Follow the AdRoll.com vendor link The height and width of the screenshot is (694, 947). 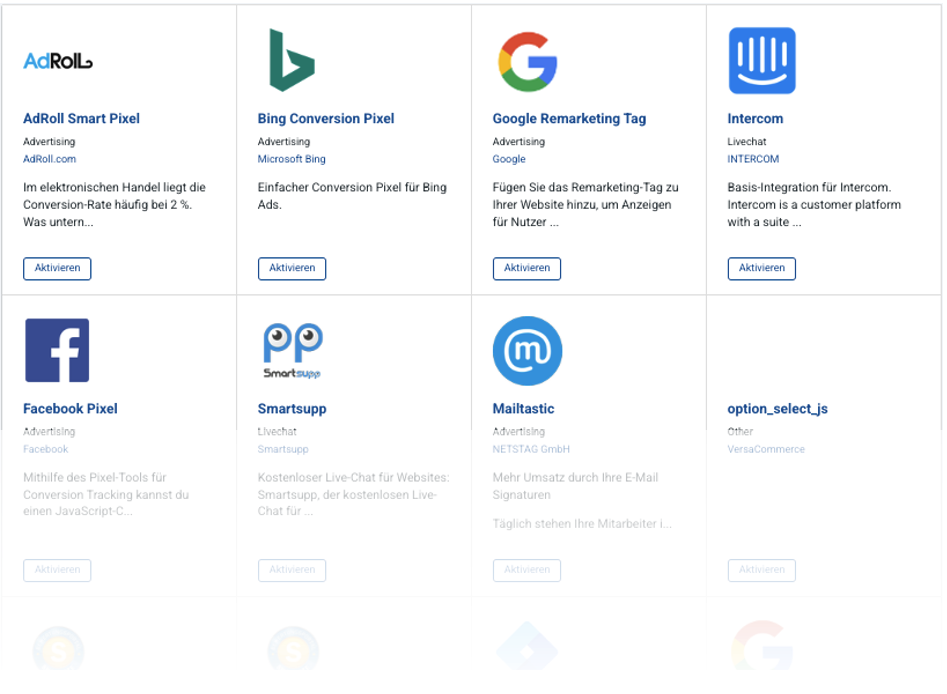pyautogui.click(x=50, y=159)
